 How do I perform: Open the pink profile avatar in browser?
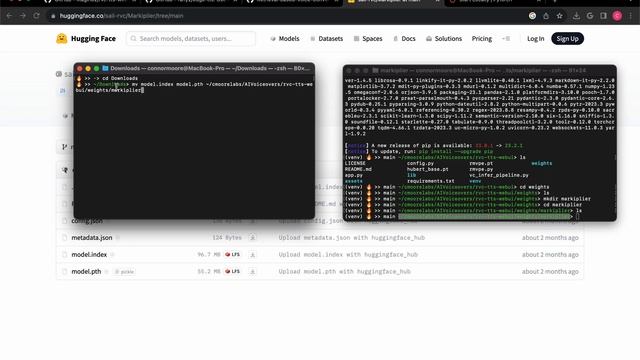pyautogui.click(x=617, y=16)
